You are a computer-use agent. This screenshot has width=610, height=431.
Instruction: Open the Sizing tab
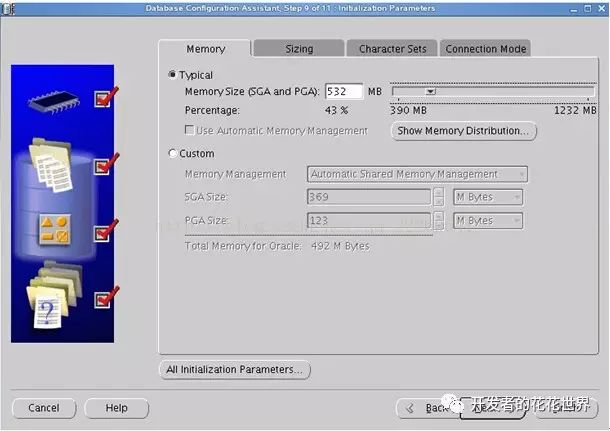pos(299,49)
